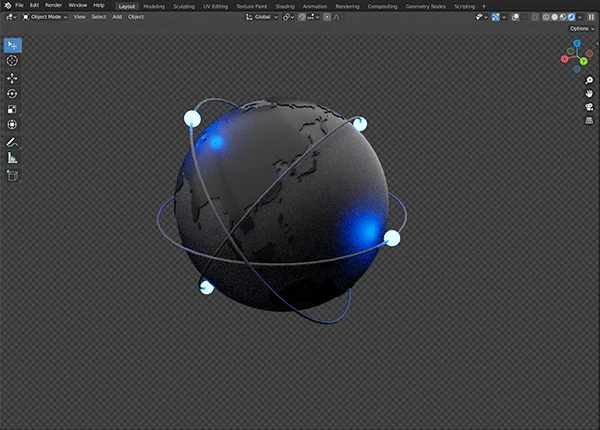This screenshot has height=430, width=600.
Task: Click the Blender logo icon
Action: pos(7,5)
